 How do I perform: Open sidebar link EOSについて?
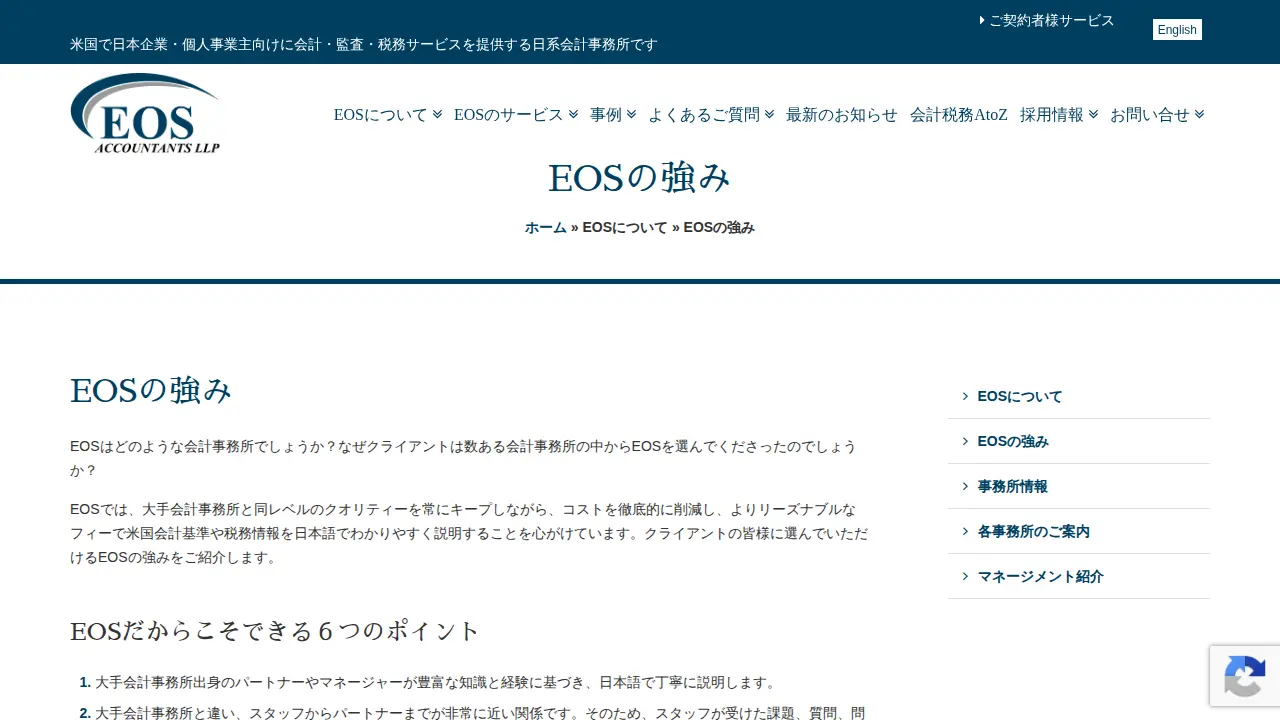pyautogui.click(x=1020, y=396)
